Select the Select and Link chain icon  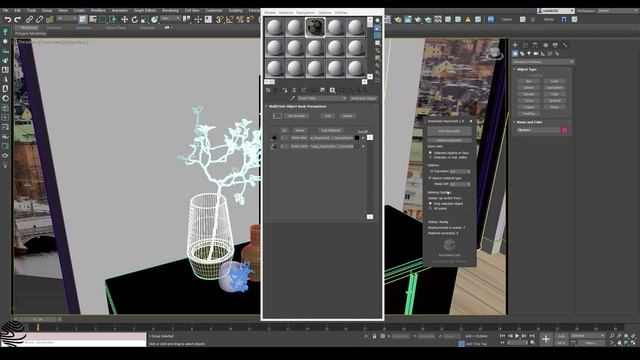[29, 19]
